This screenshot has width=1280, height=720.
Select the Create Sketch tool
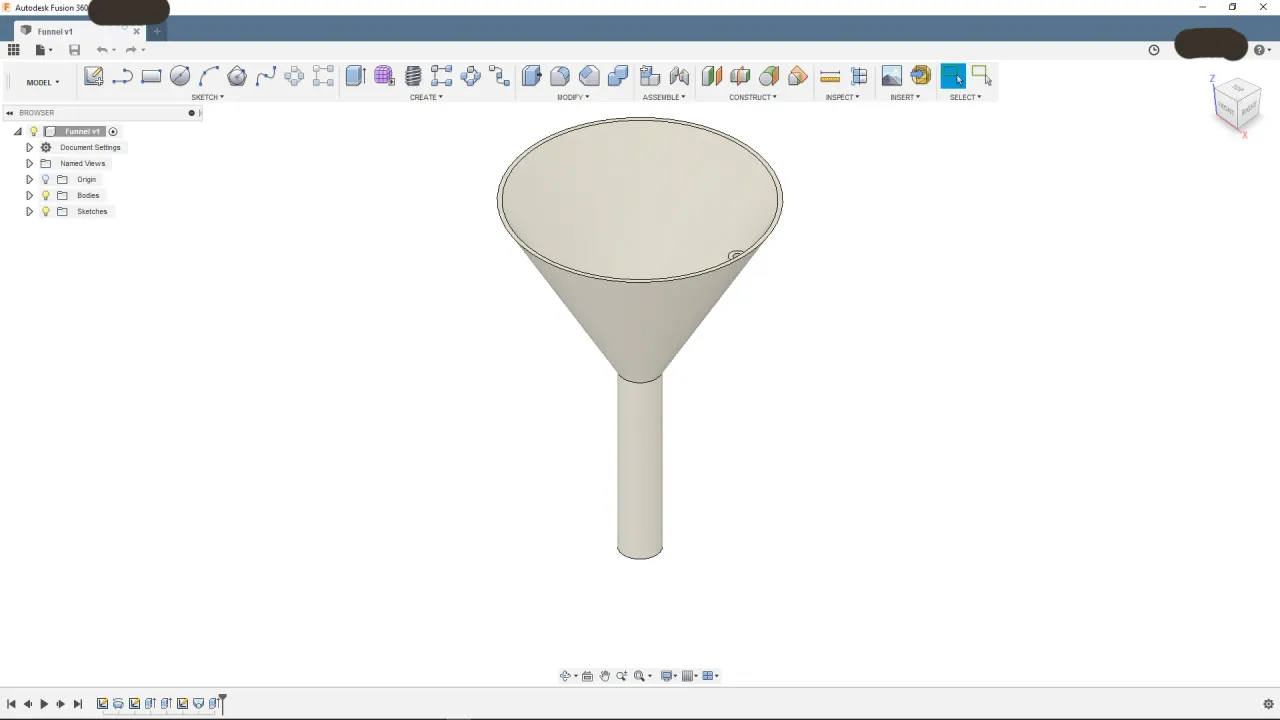[x=94, y=76]
